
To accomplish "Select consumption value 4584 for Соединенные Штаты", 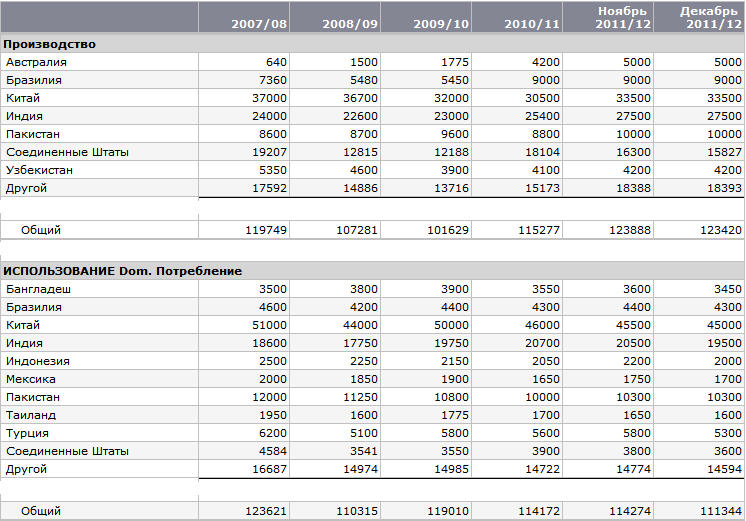I will pyautogui.click(x=273, y=452).
